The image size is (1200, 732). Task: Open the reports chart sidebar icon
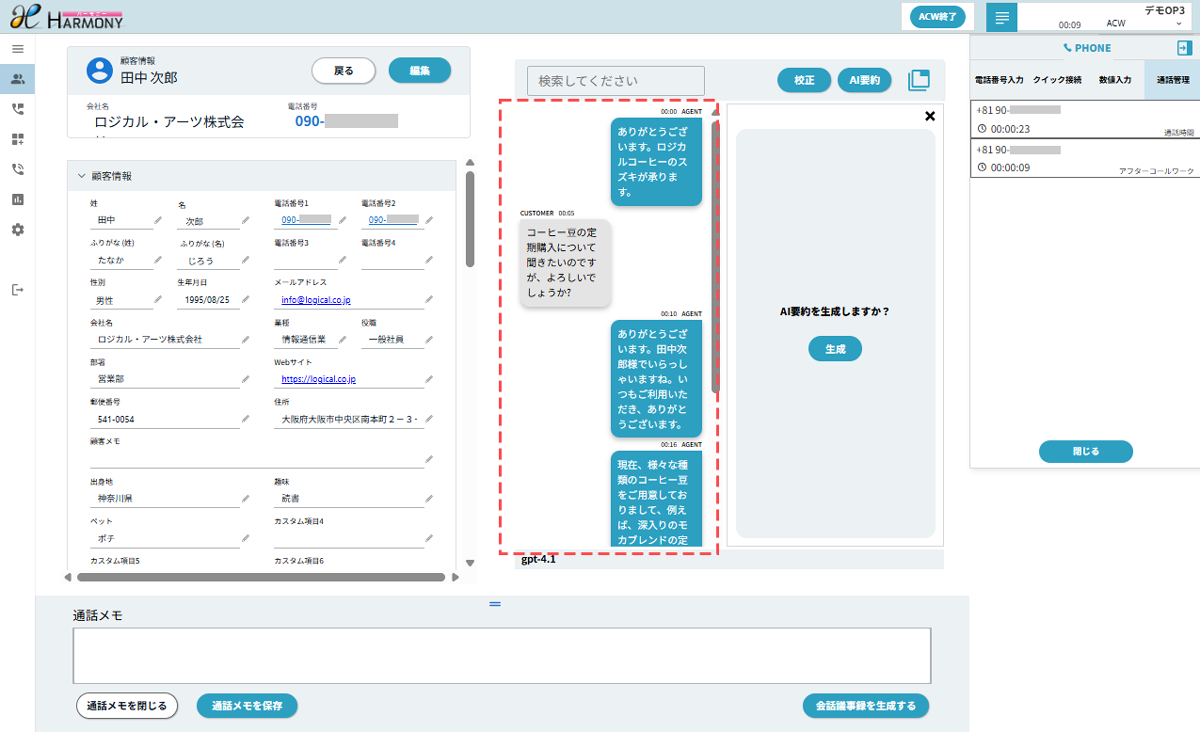coord(17,199)
